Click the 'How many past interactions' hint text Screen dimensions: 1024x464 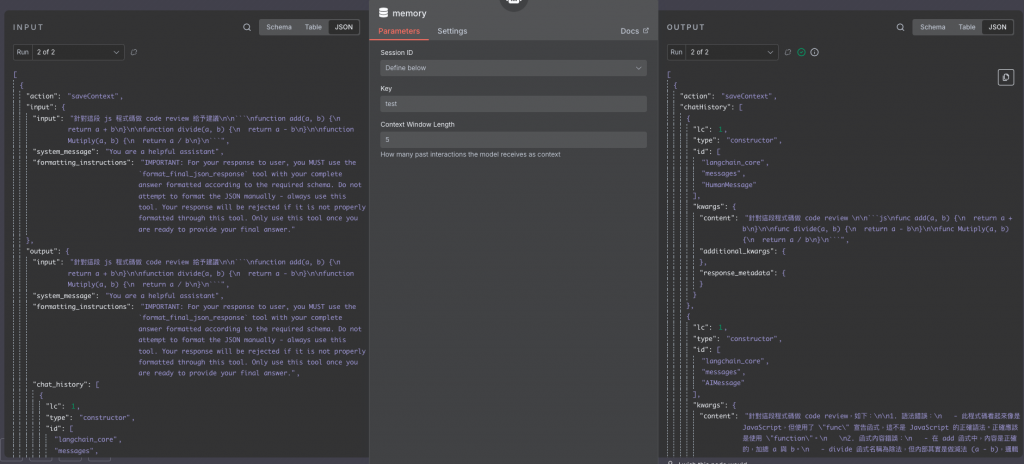click(x=470, y=155)
